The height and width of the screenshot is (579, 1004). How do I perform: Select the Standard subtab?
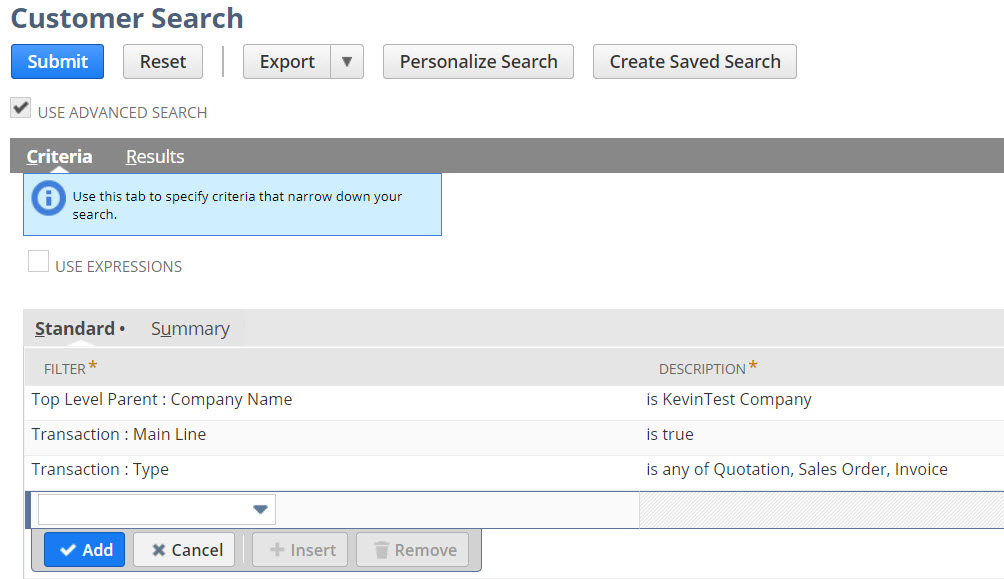[73, 328]
